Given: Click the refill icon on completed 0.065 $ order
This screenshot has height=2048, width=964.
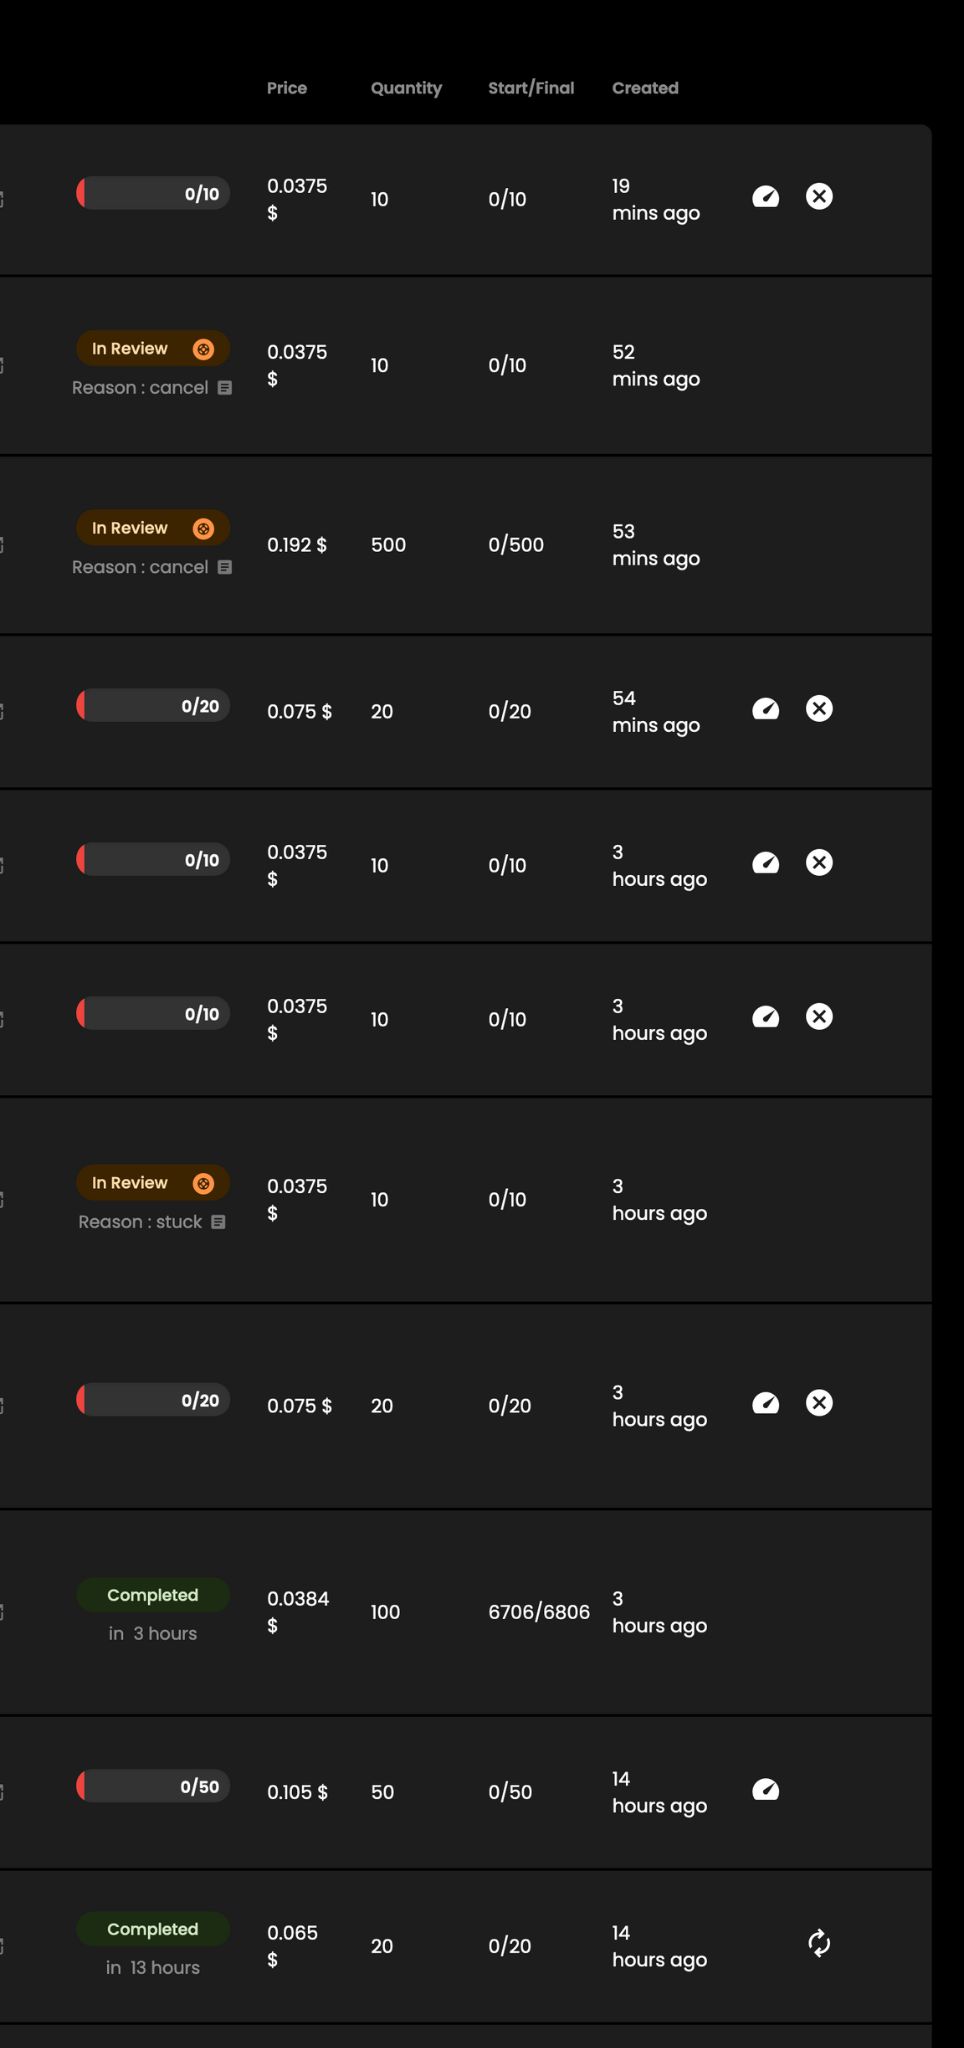Looking at the screenshot, I should tap(819, 1943).
